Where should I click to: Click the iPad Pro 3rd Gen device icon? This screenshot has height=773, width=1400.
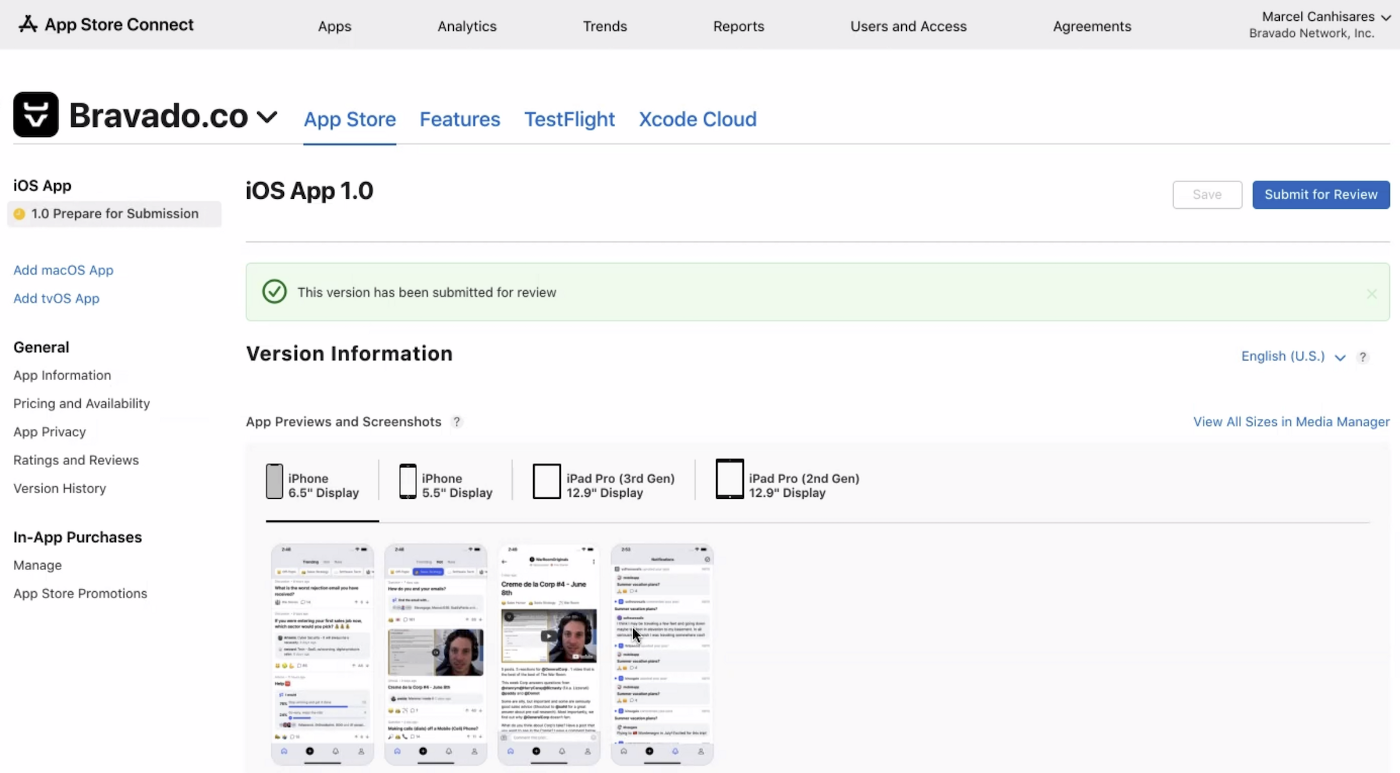click(546, 481)
